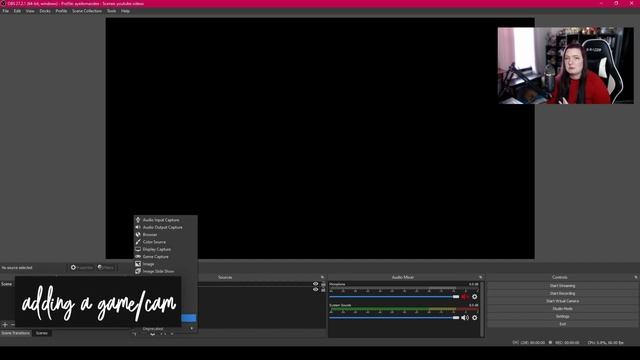Expand the Deprecated submenu
This screenshot has height=360, width=640.
[165, 329]
